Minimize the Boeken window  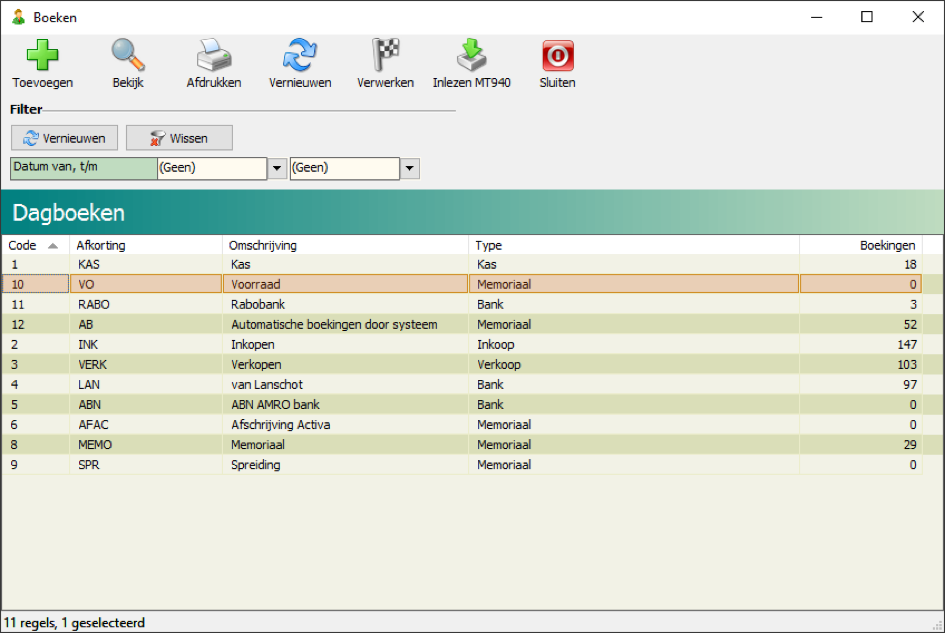click(817, 17)
